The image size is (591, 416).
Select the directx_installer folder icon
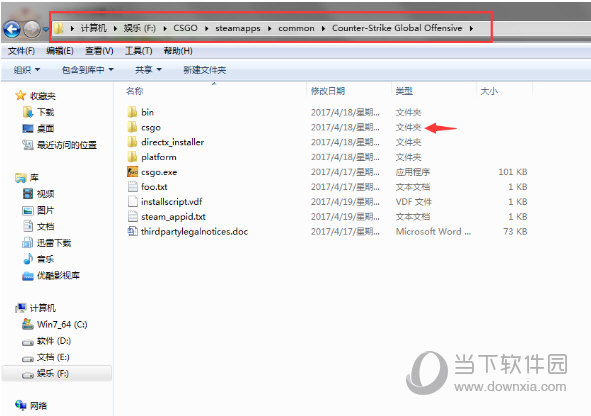coord(132,142)
